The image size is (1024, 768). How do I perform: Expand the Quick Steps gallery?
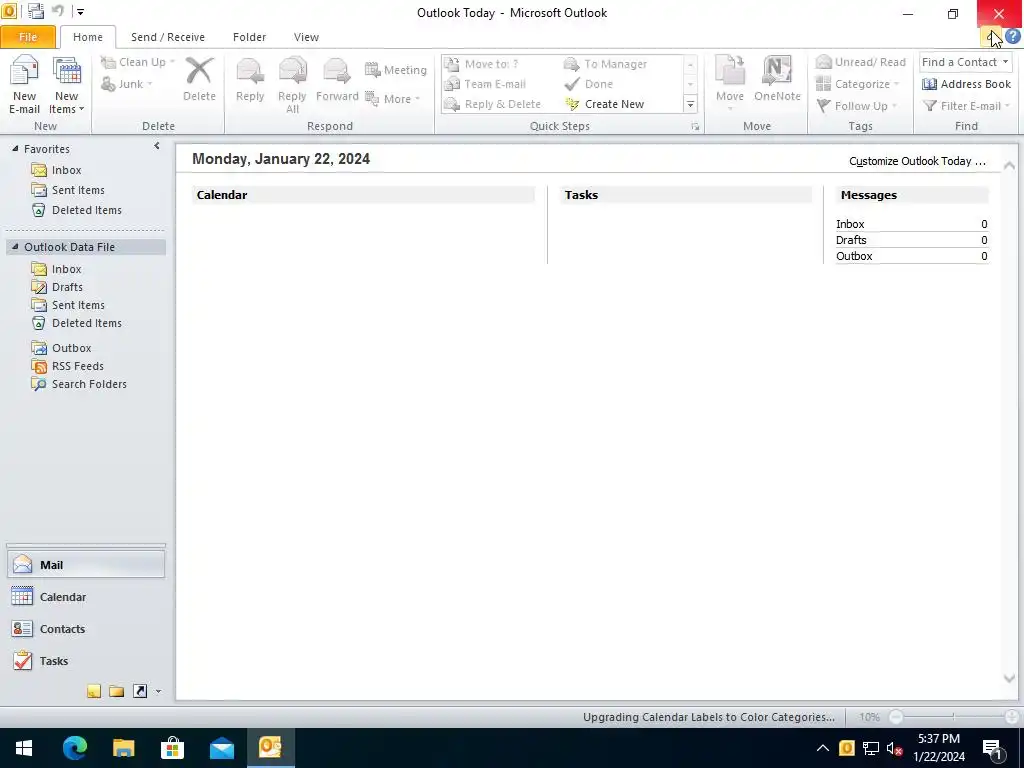690,104
